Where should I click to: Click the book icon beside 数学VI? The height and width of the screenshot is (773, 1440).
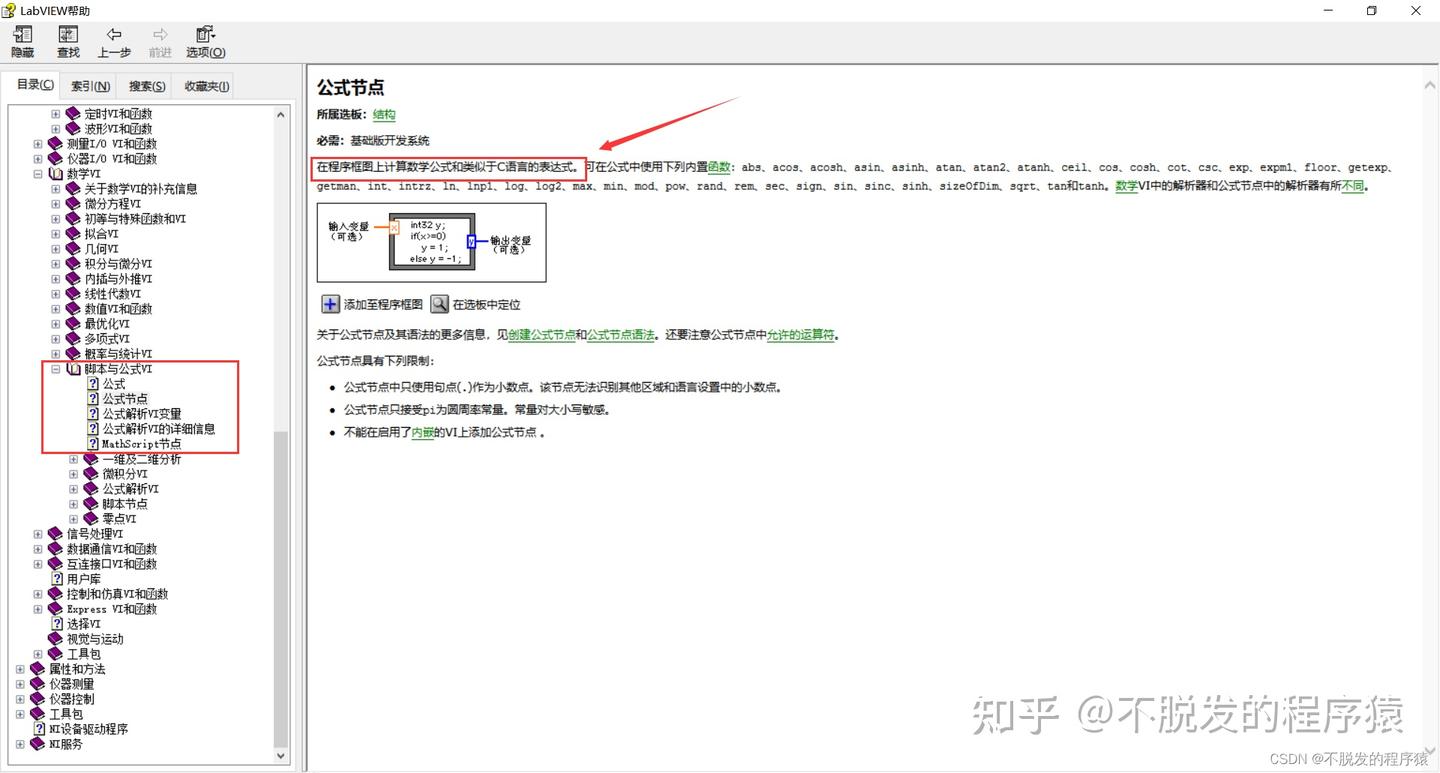pyautogui.click(x=56, y=173)
